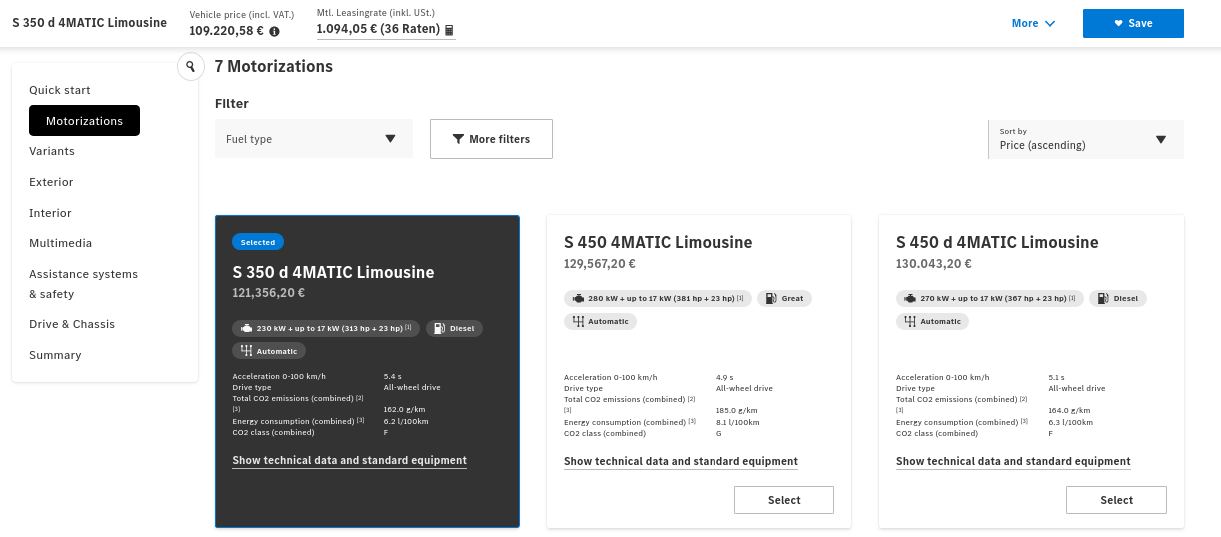The height and width of the screenshot is (537, 1221).
Task: Open the Fuel type dropdown
Action: (314, 139)
